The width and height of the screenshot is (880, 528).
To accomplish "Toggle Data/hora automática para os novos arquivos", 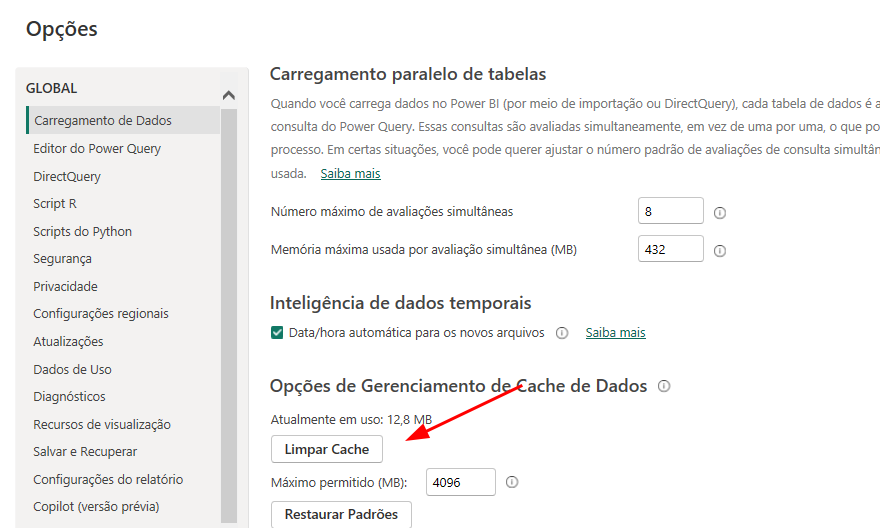I will coord(277,333).
